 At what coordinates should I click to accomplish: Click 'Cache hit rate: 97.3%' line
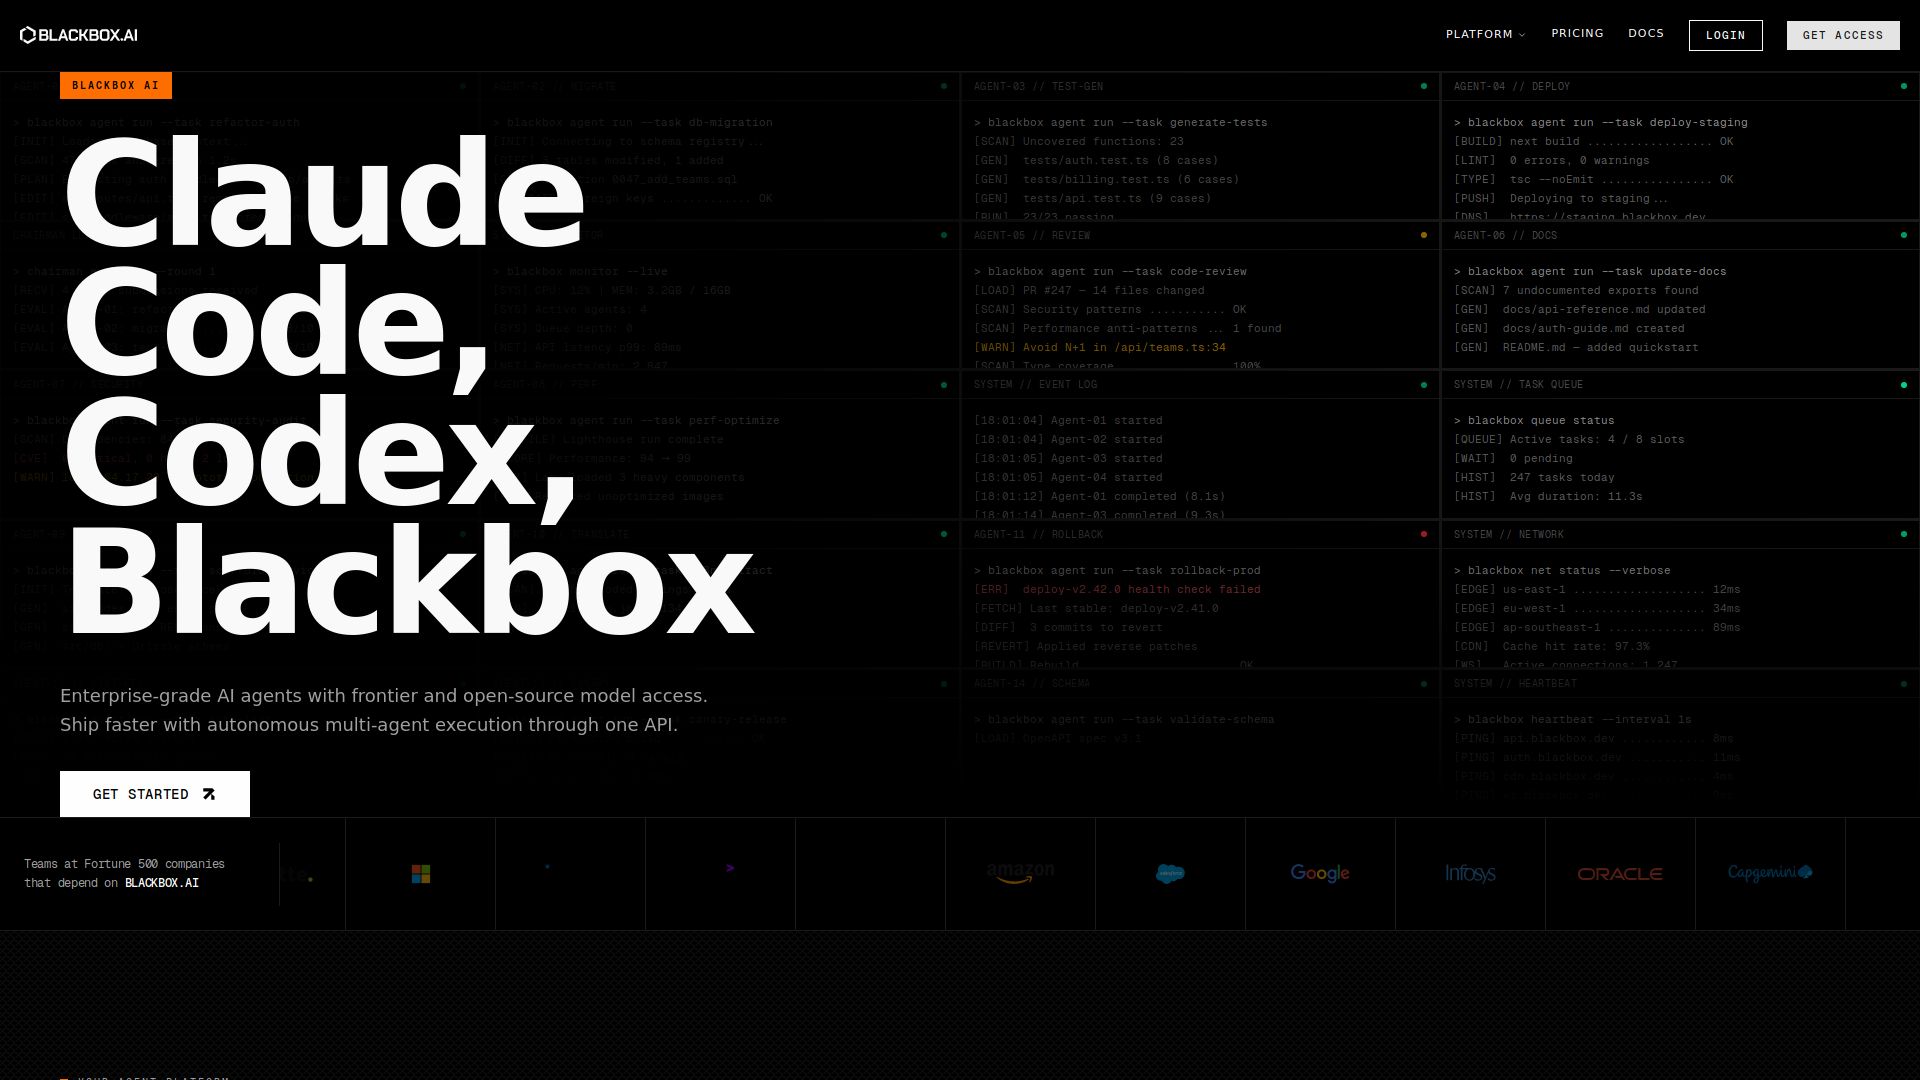point(1552,647)
